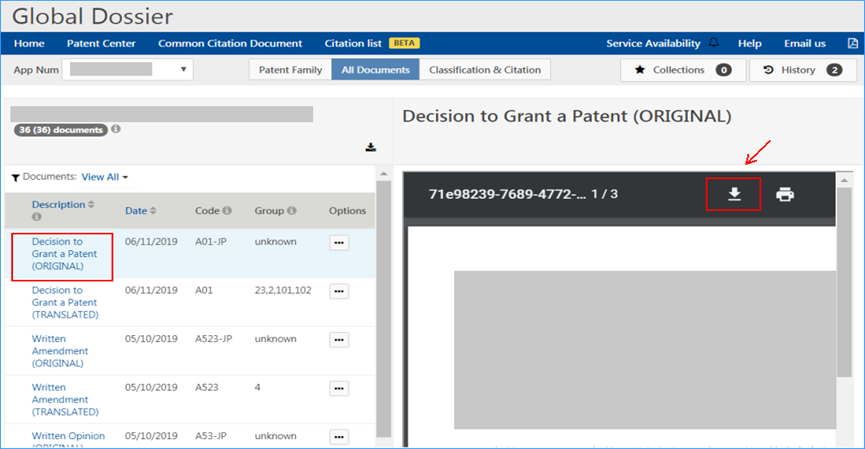Open Common Citation Document in the menu
The image size is (865, 449).
pos(230,43)
